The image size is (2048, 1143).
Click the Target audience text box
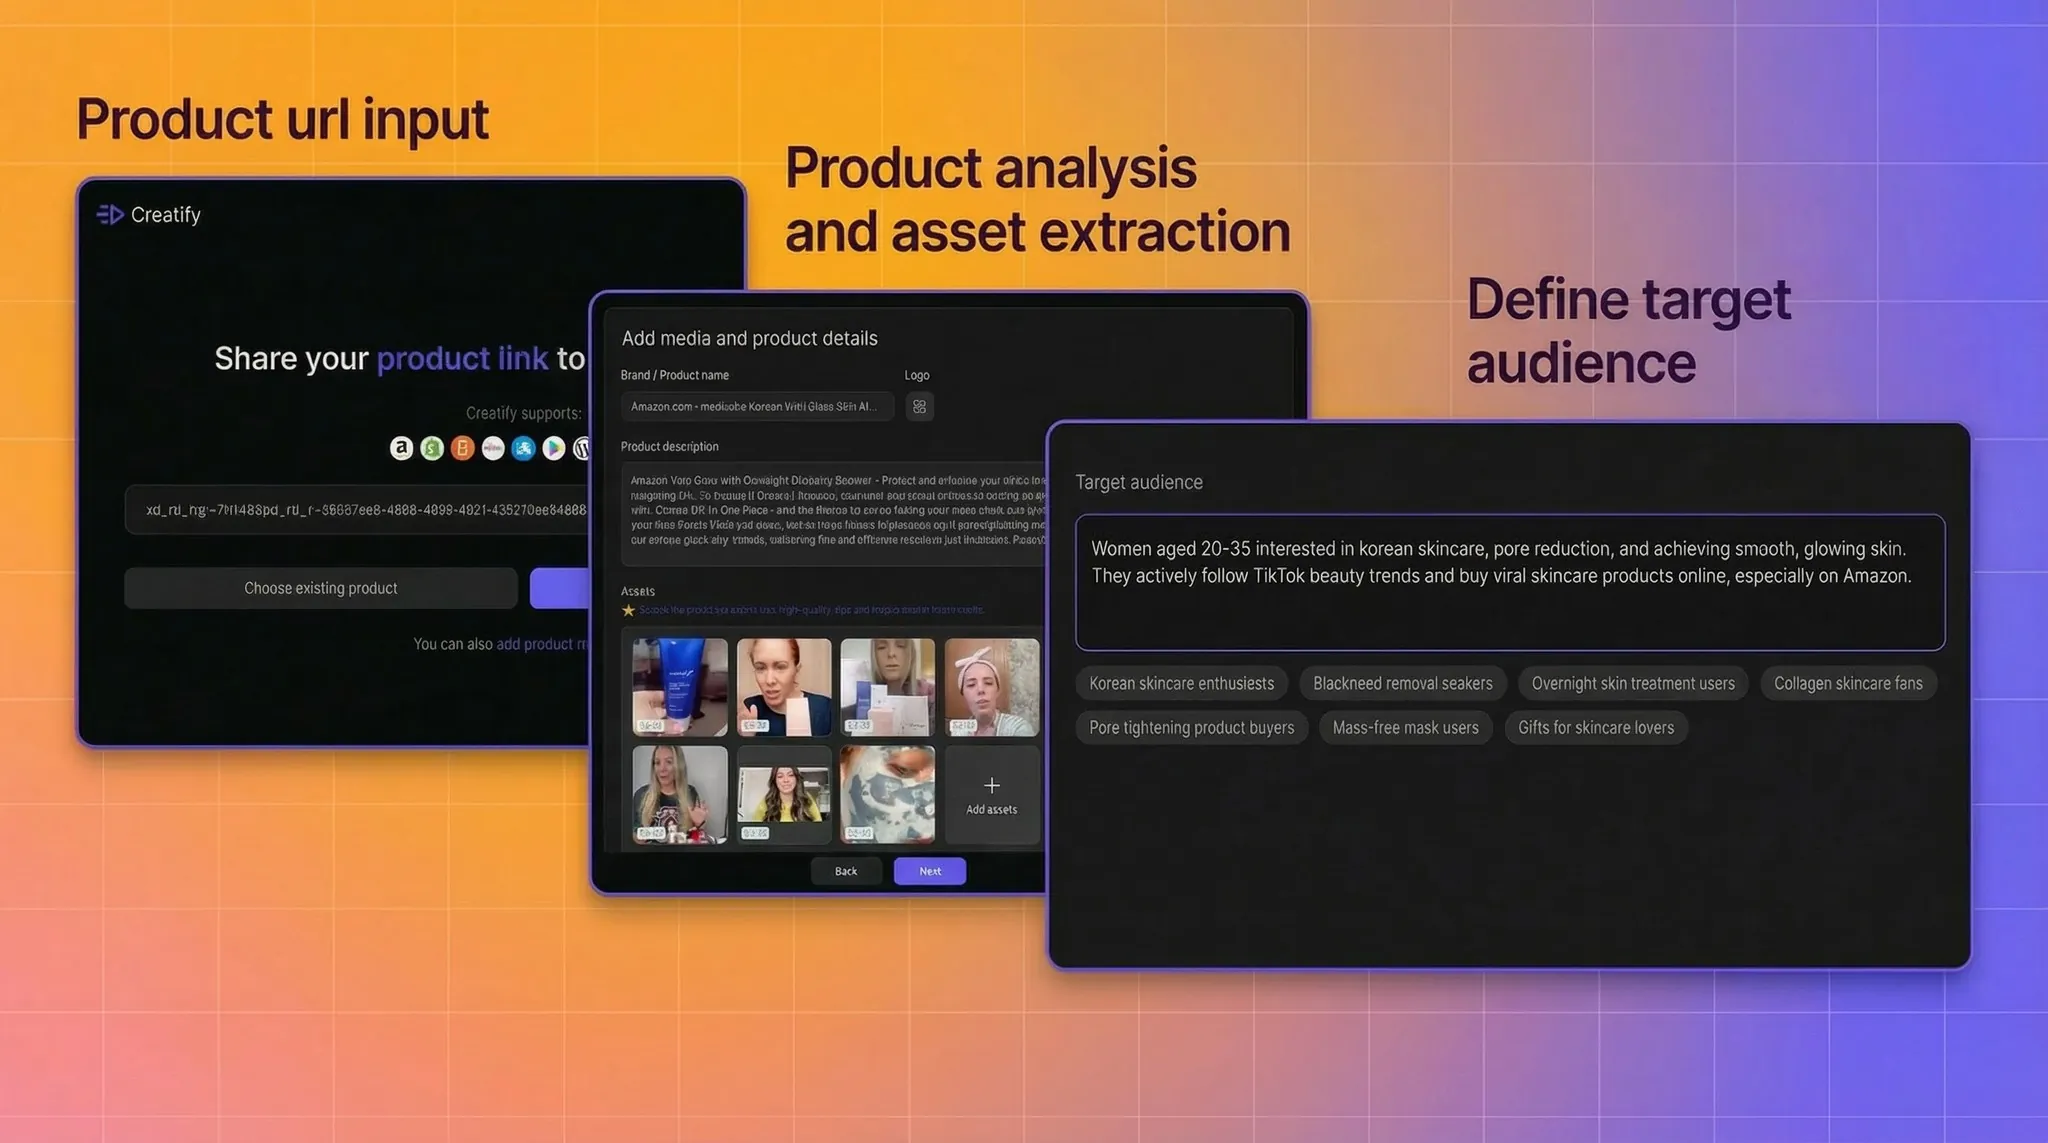click(x=1510, y=582)
